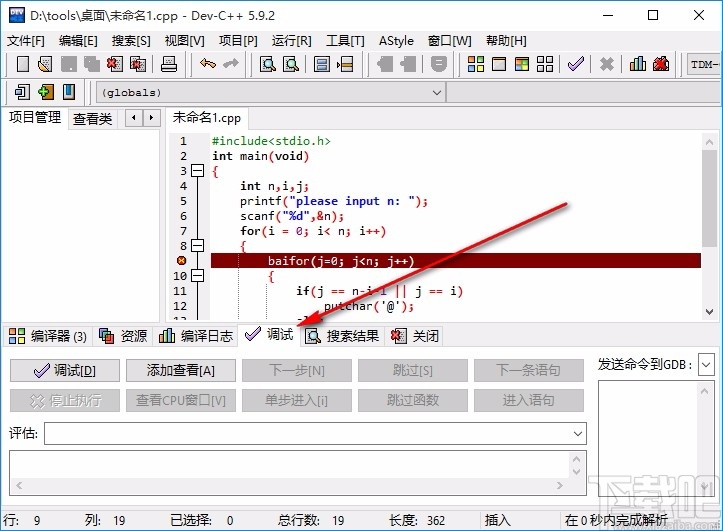This screenshot has width=723, height=531.
Task: Click the 单步进入[i] button
Action: tap(297, 401)
